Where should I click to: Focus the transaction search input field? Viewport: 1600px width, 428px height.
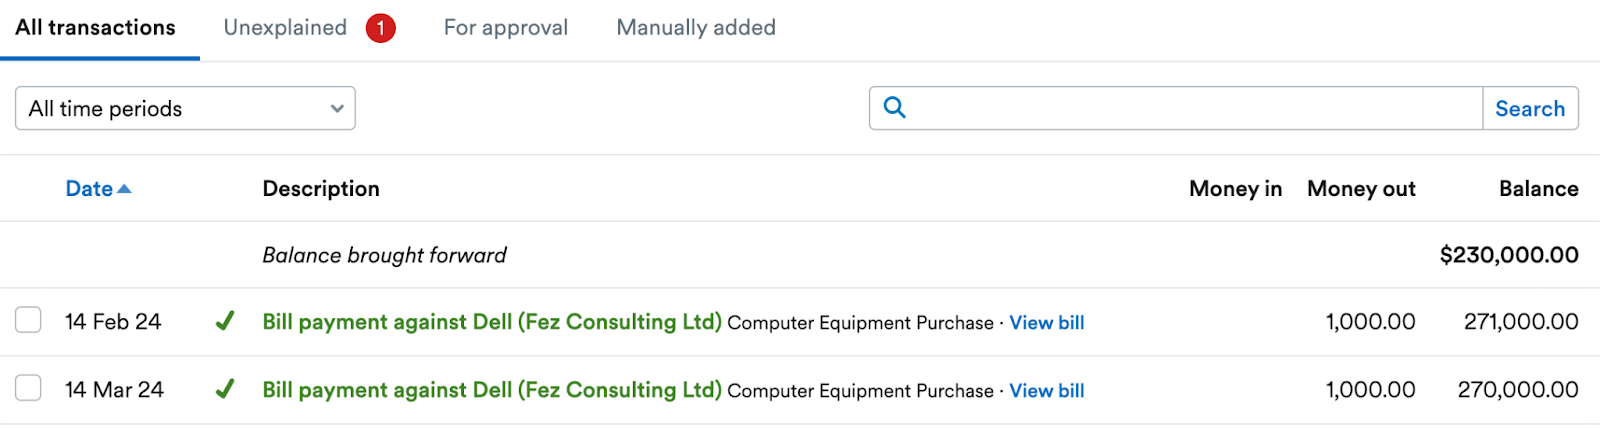[x=1196, y=108]
